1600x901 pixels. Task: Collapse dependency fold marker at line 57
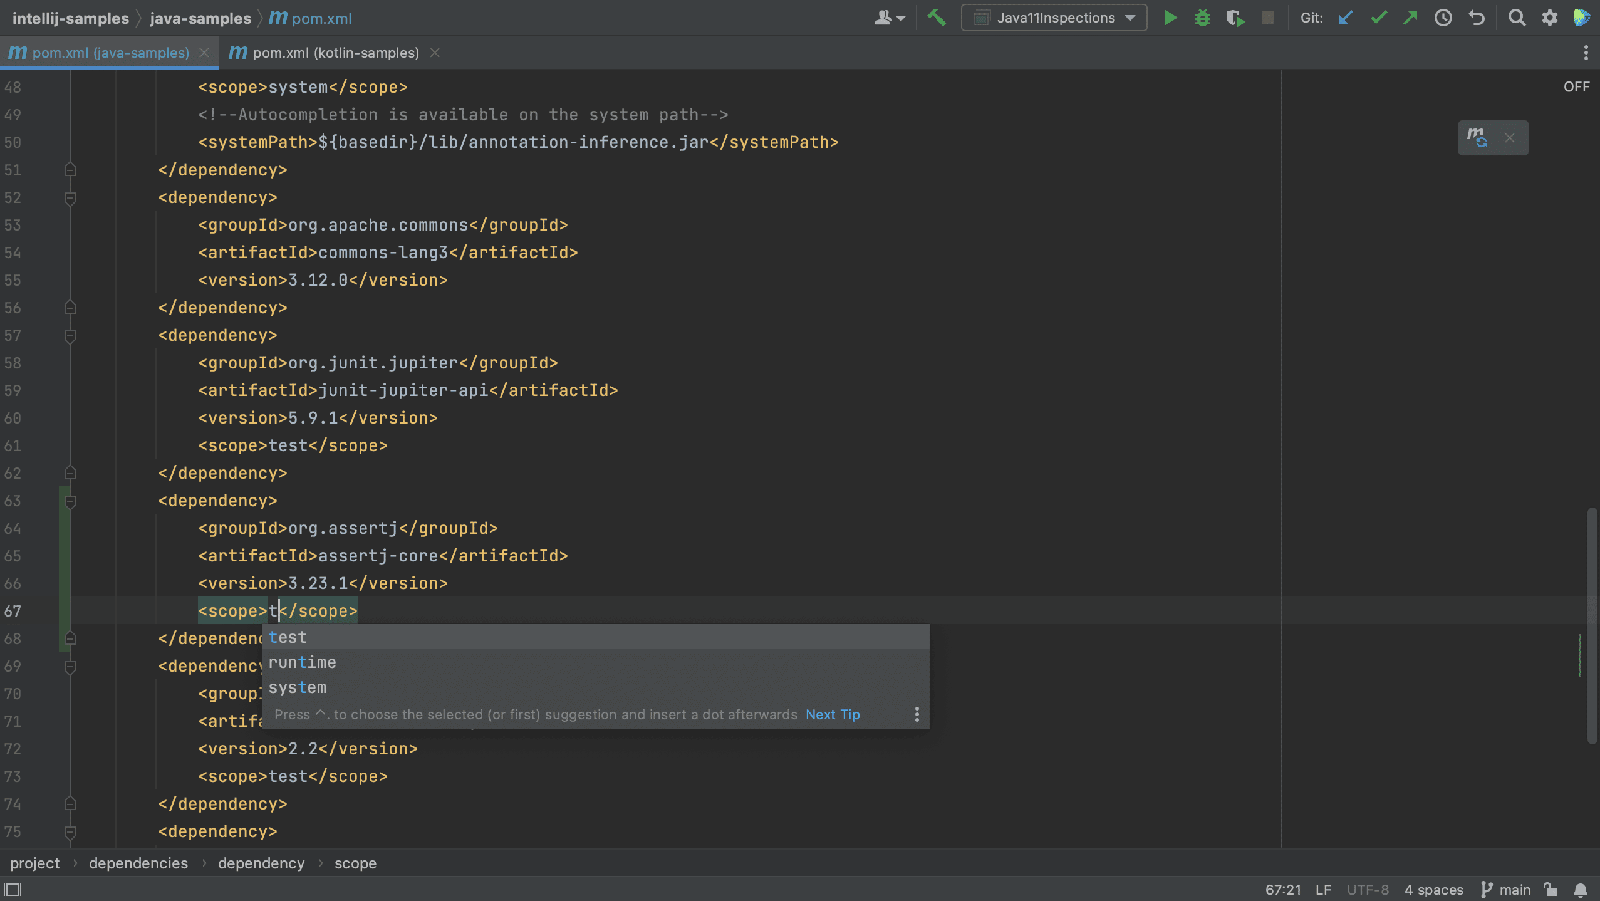point(70,336)
